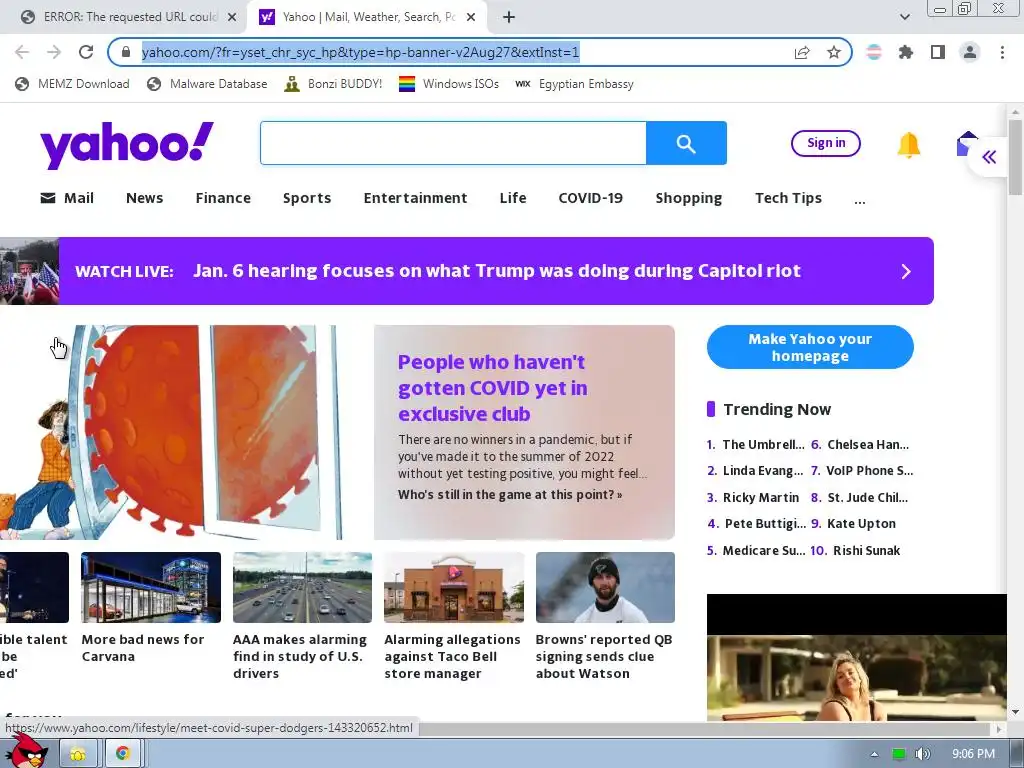This screenshot has width=1024, height=768.
Task: Open the Finance section
Action: tap(223, 198)
